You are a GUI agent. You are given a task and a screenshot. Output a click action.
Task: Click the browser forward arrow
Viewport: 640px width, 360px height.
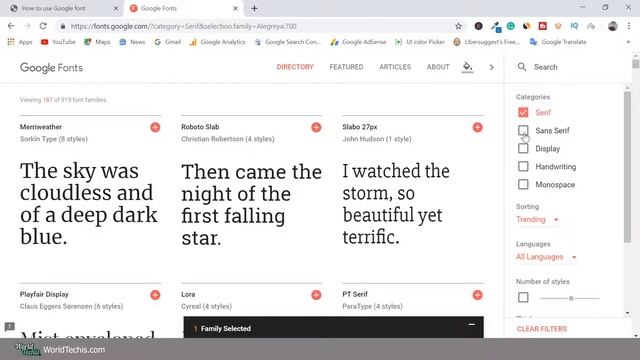pyautogui.click(x=27, y=26)
